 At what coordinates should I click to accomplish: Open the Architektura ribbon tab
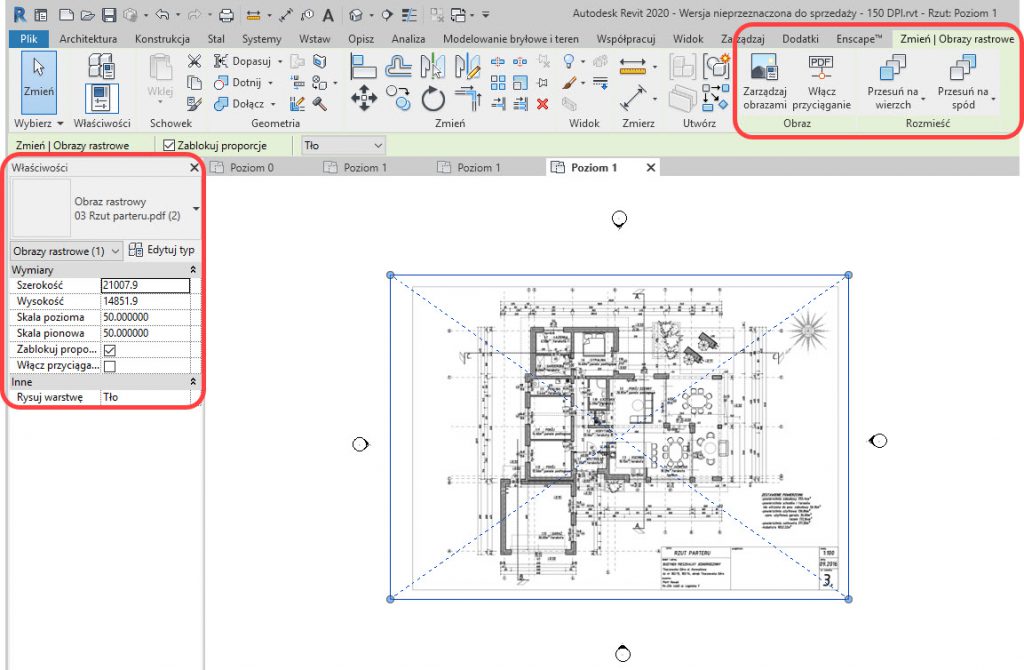pos(88,38)
